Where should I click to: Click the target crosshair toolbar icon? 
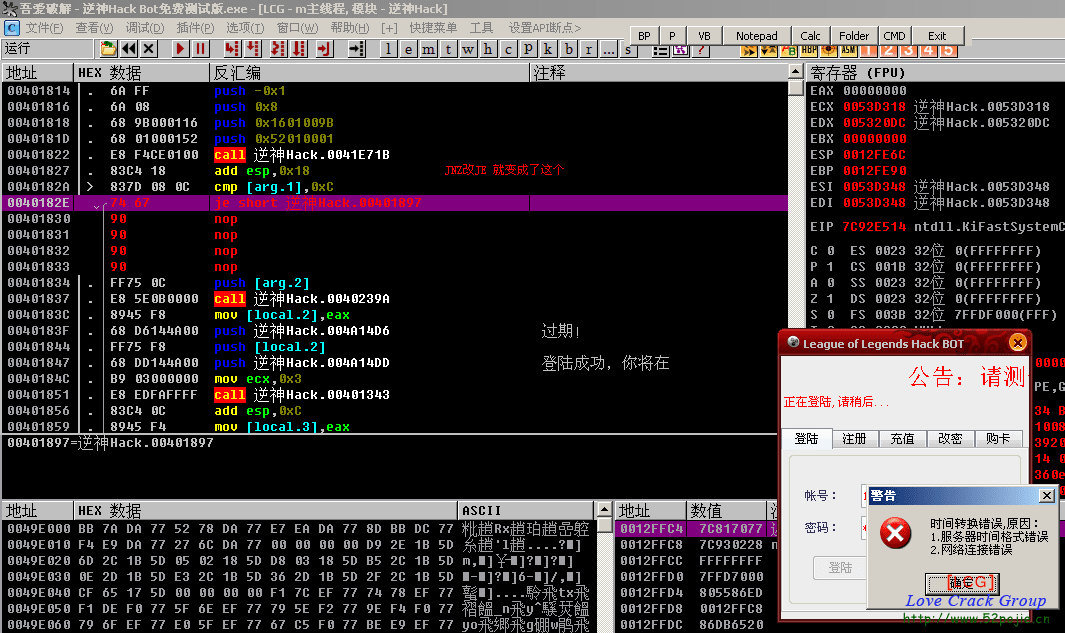click(x=829, y=50)
